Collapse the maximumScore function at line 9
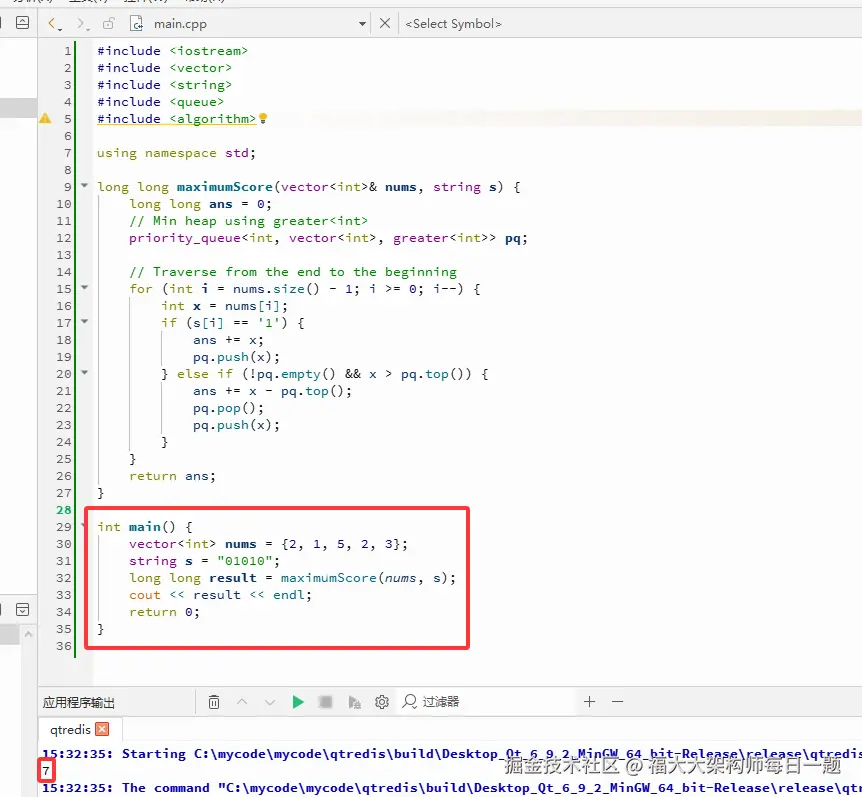Screen dimensions: 862x797 [85, 186]
